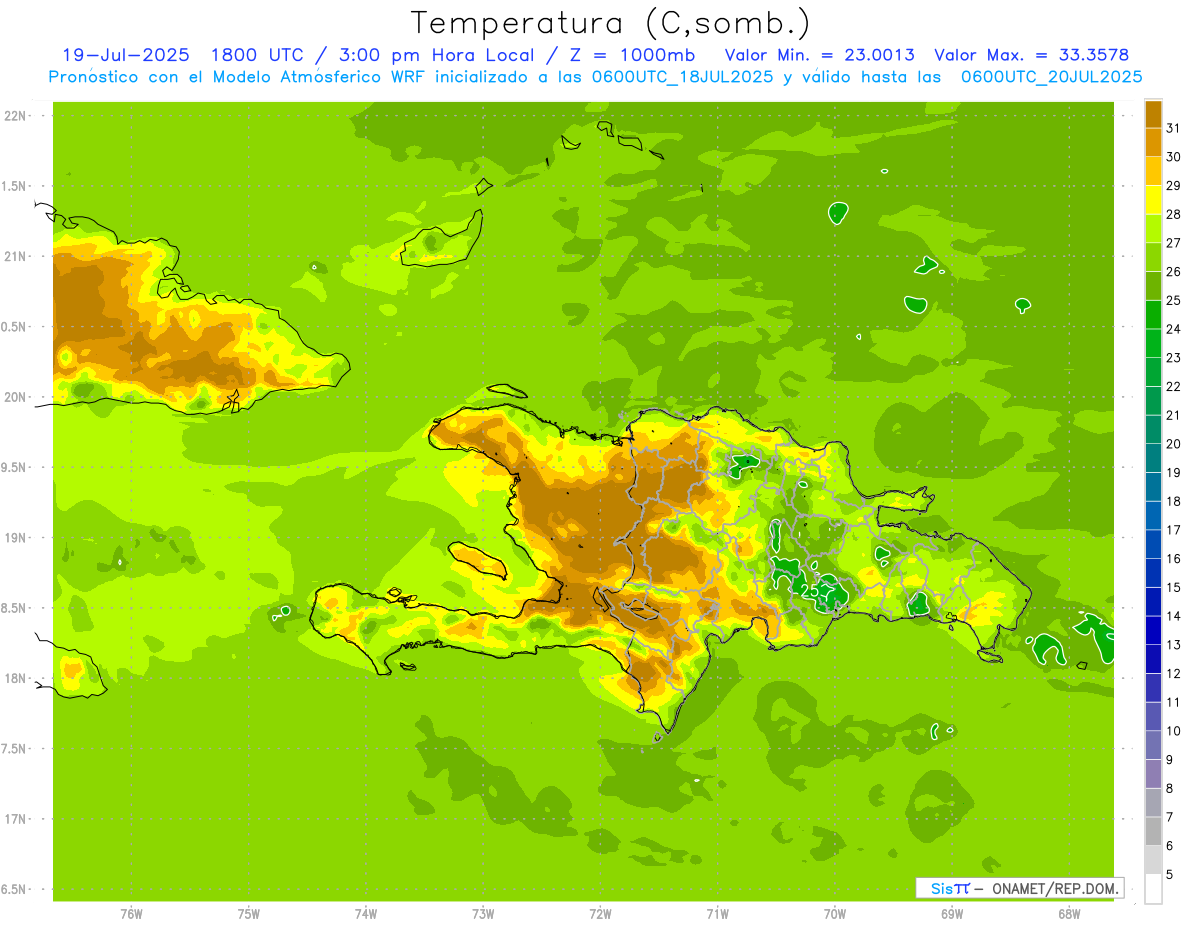Image resolution: width=1200 pixels, height=927 pixels.
Task: Click the '76W' longitude label
Action: (131, 914)
